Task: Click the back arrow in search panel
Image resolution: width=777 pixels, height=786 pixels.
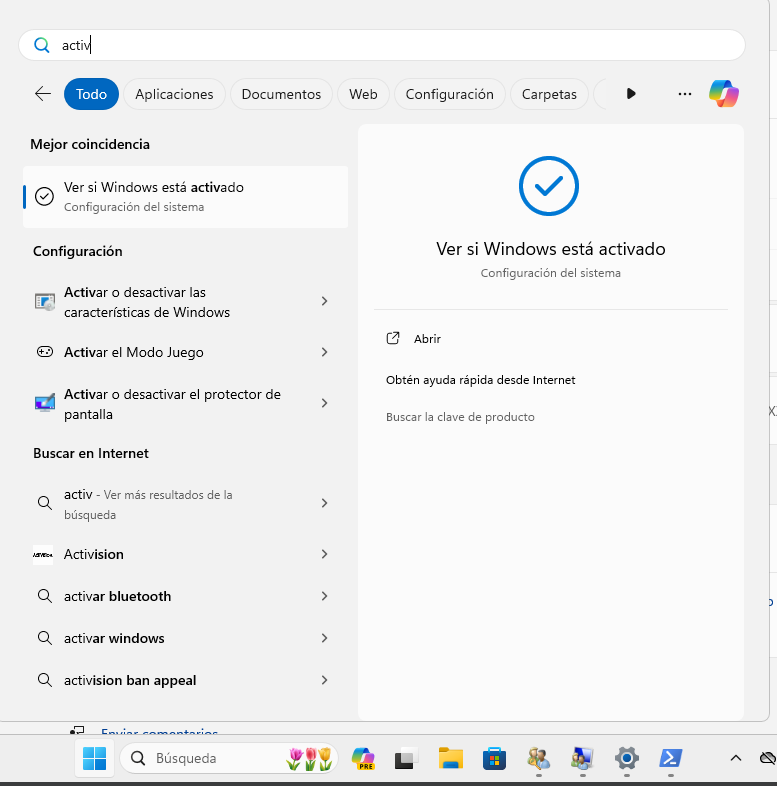Action: pos(43,94)
